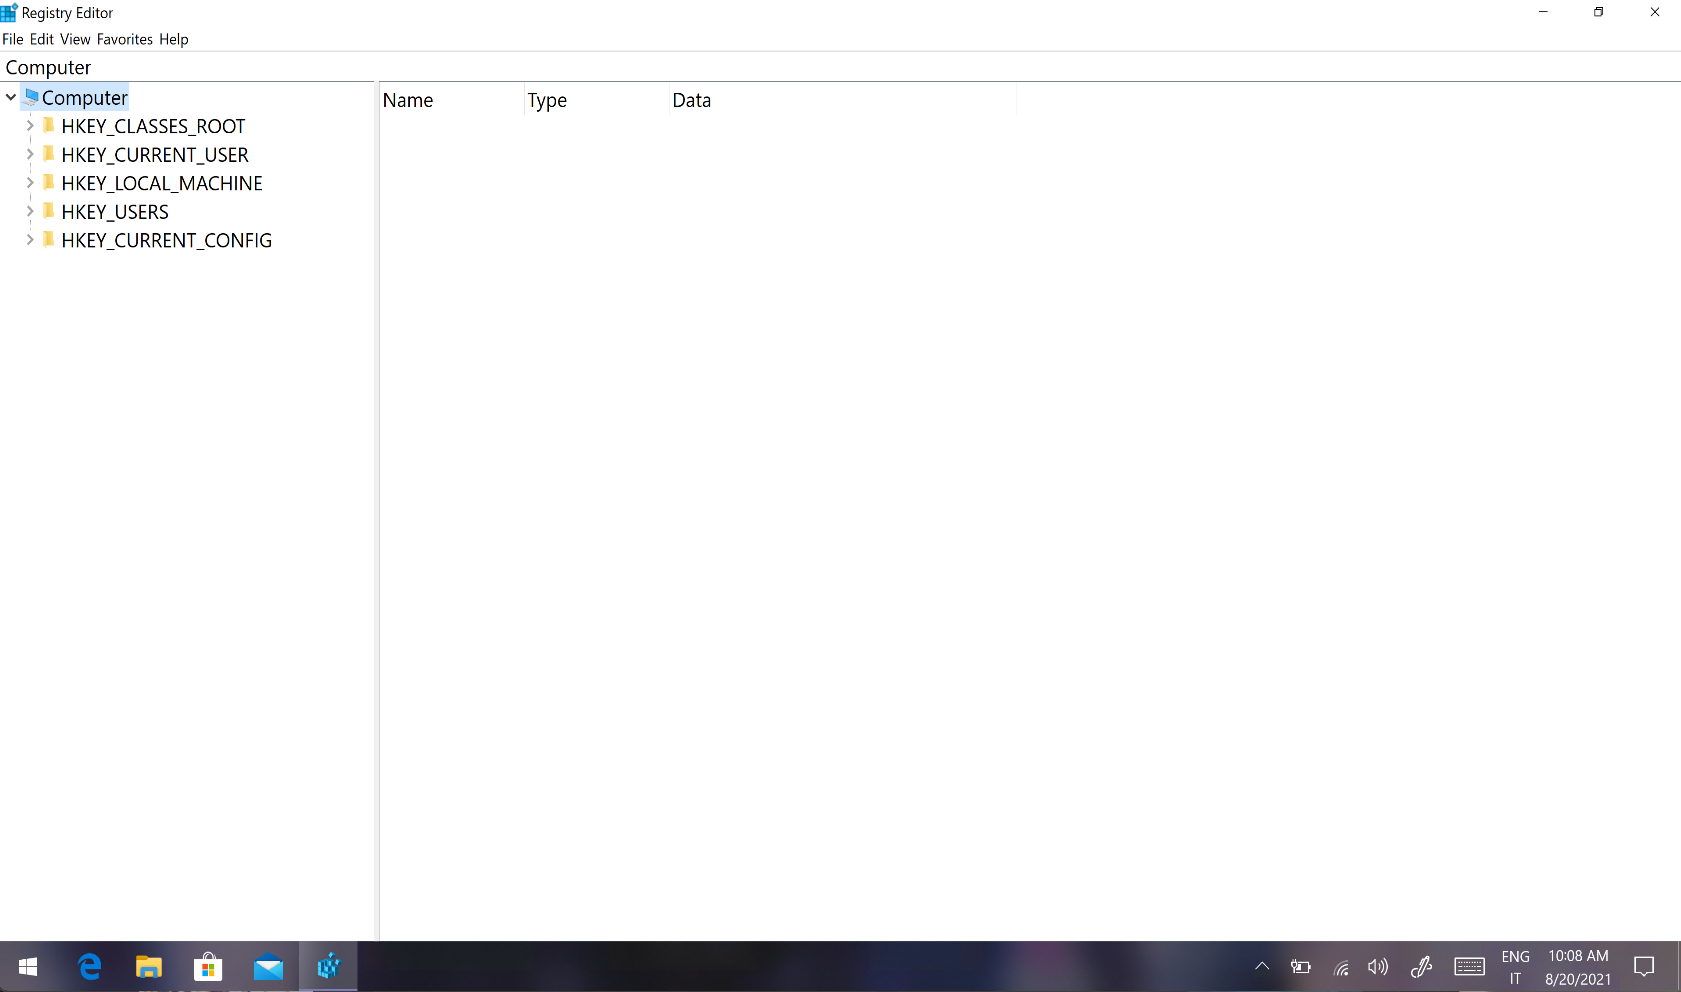
Task: Open the View menu
Action: point(75,39)
